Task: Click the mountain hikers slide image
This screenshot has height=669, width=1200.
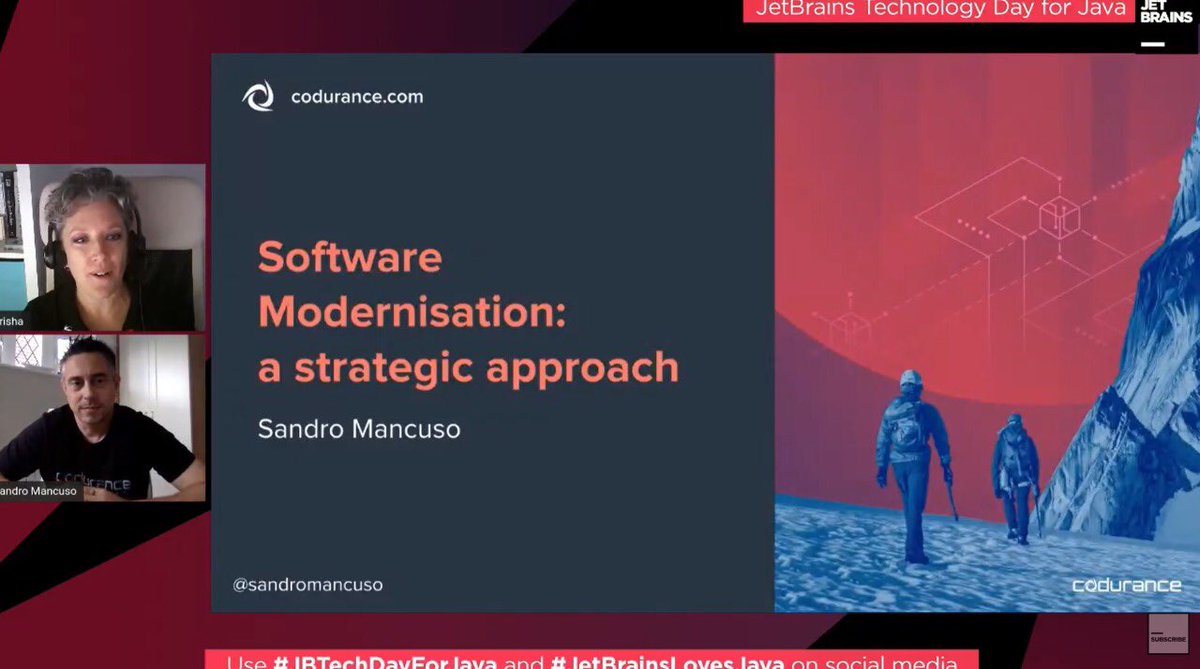Action: tap(987, 332)
